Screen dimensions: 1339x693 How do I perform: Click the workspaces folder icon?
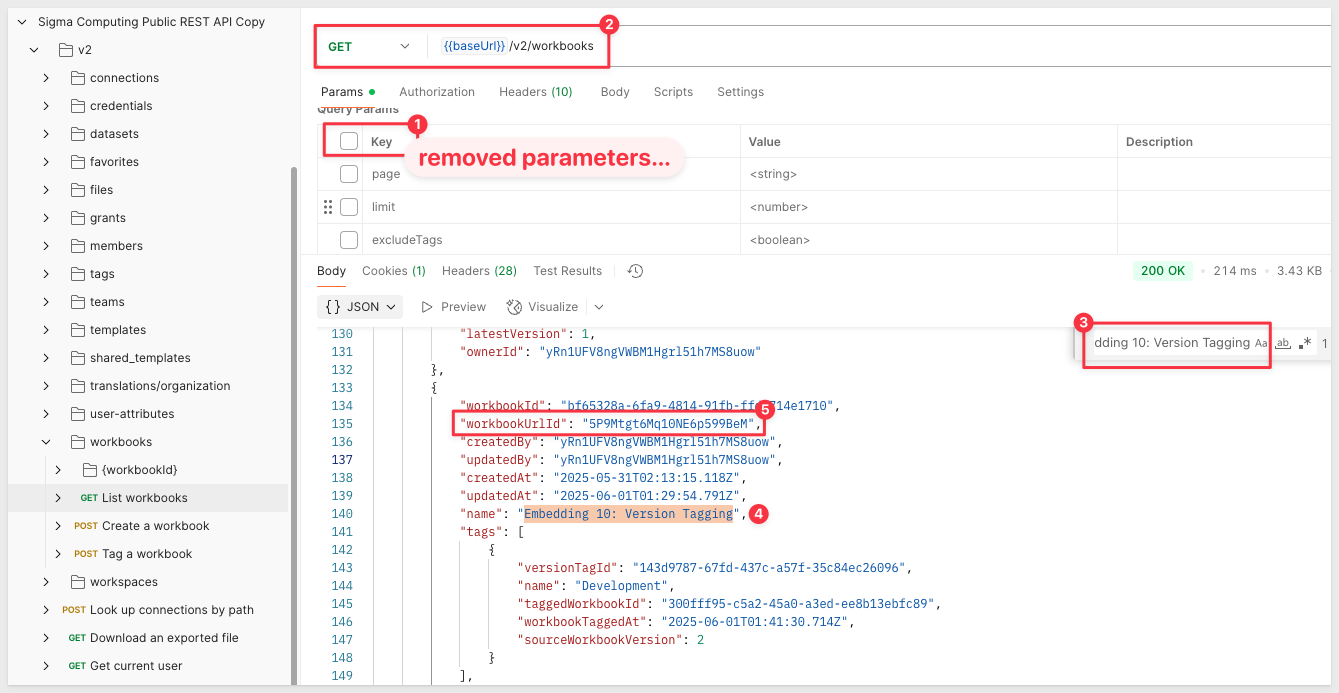click(78, 582)
